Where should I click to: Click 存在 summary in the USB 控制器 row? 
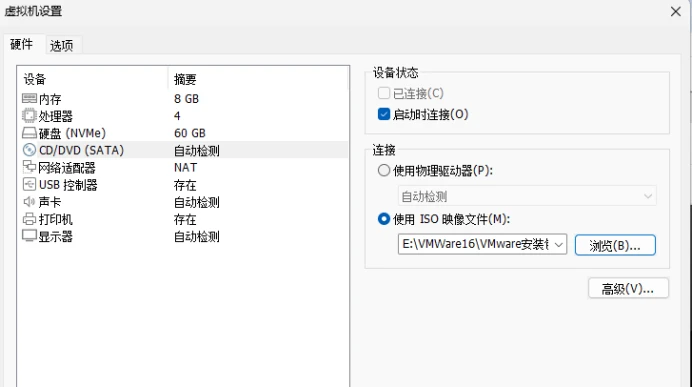tap(185, 185)
